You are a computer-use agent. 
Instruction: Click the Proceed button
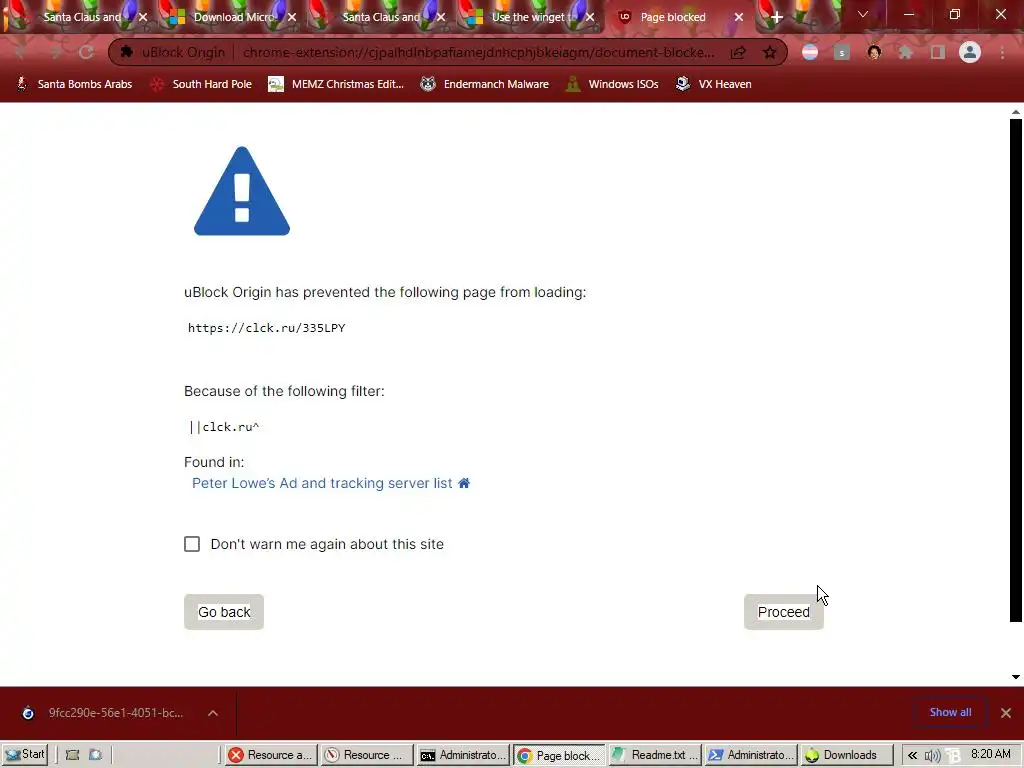click(783, 612)
